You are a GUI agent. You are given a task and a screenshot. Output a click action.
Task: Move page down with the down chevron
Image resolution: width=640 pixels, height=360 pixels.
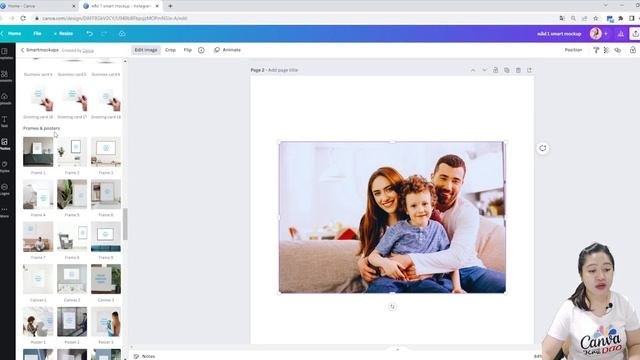coord(484,70)
